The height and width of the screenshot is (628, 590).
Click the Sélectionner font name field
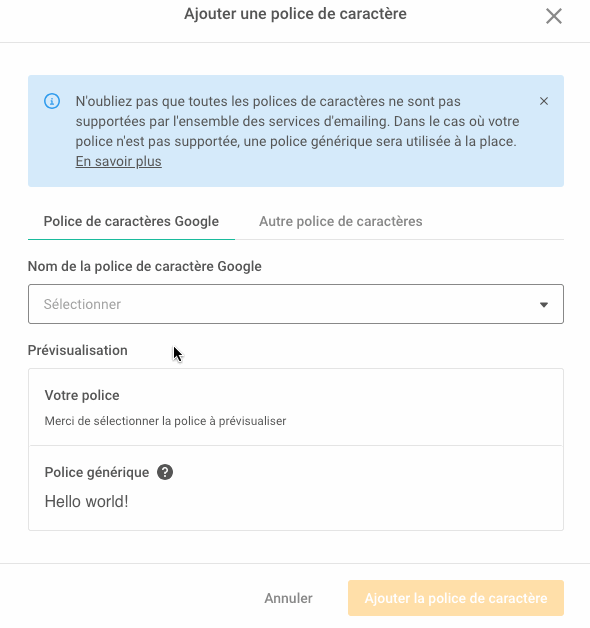coord(296,304)
